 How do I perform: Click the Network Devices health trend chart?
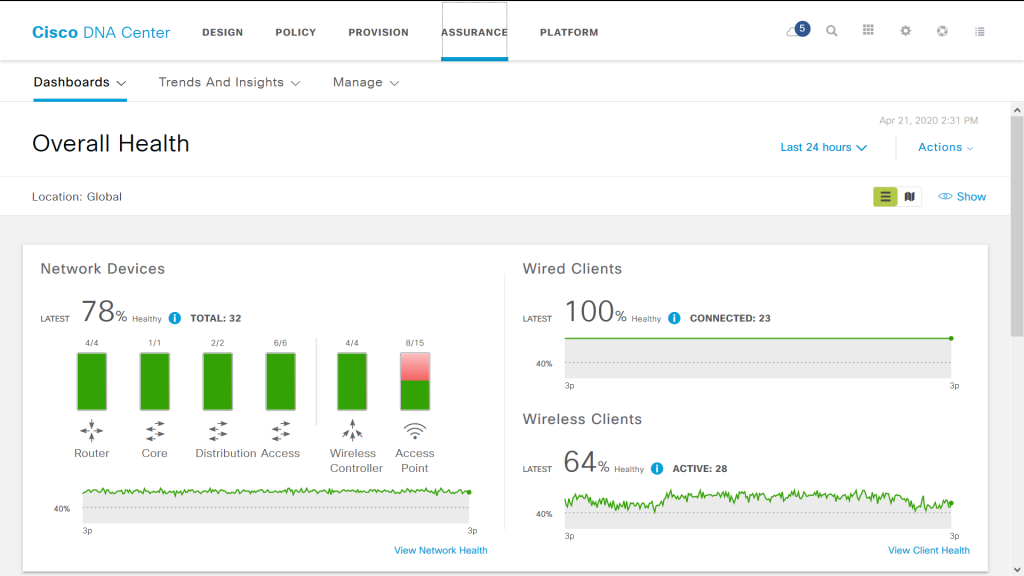coord(276,504)
